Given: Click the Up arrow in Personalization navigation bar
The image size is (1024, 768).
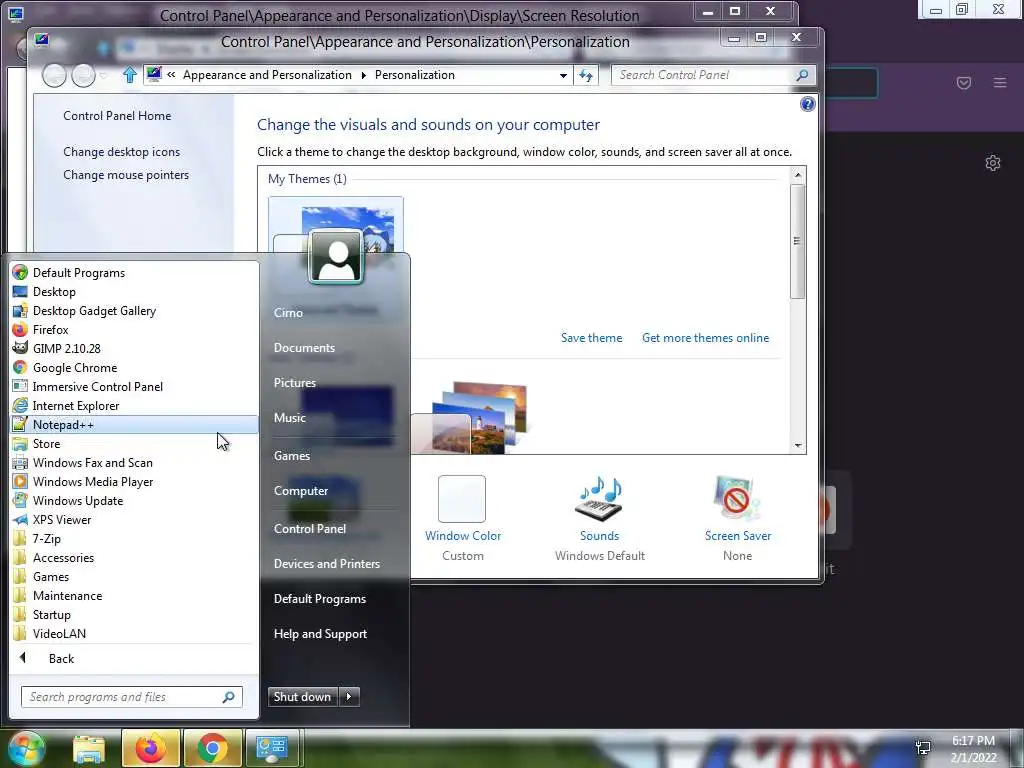Looking at the screenshot, I should coord(130,75).
